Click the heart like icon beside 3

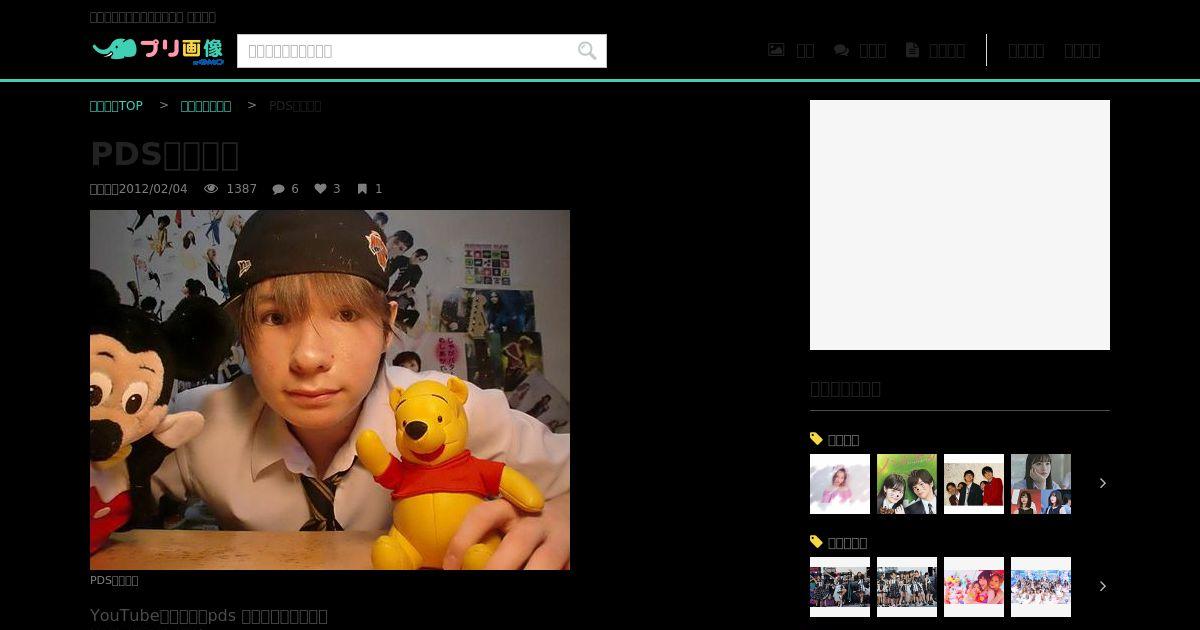320,189
